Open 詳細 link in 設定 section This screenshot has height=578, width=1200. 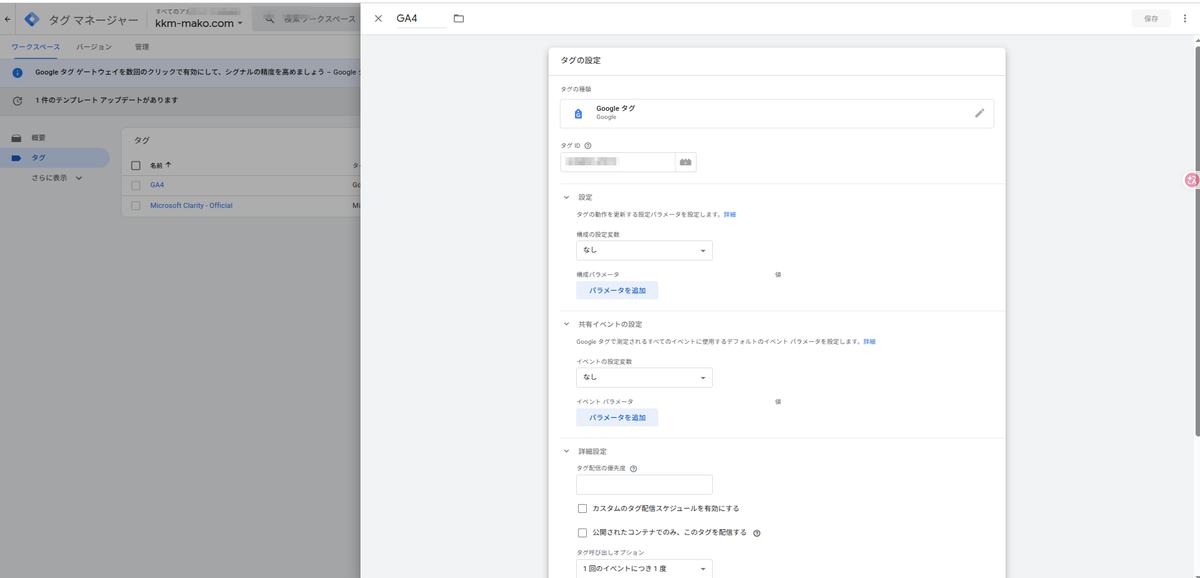pos(730,214)
